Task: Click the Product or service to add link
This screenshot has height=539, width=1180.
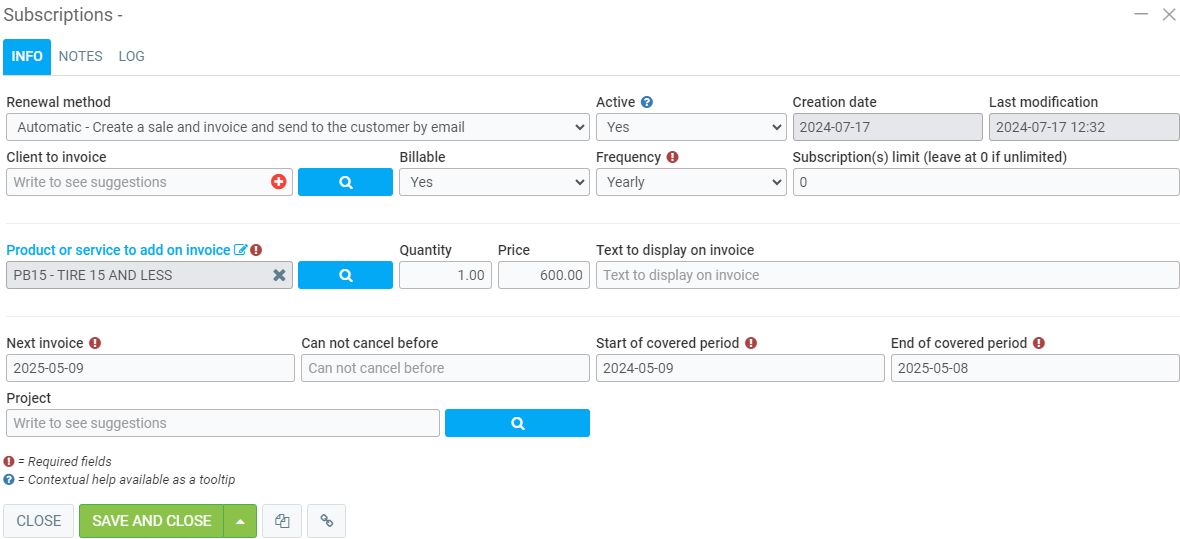Action: click(118, 250)
